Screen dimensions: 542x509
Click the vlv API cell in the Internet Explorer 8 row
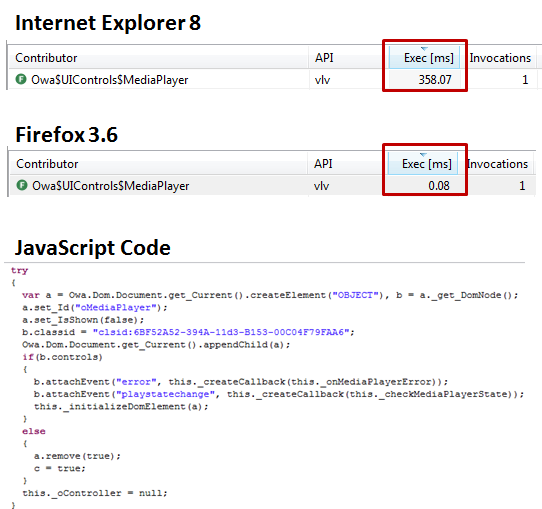coord(322,80)
